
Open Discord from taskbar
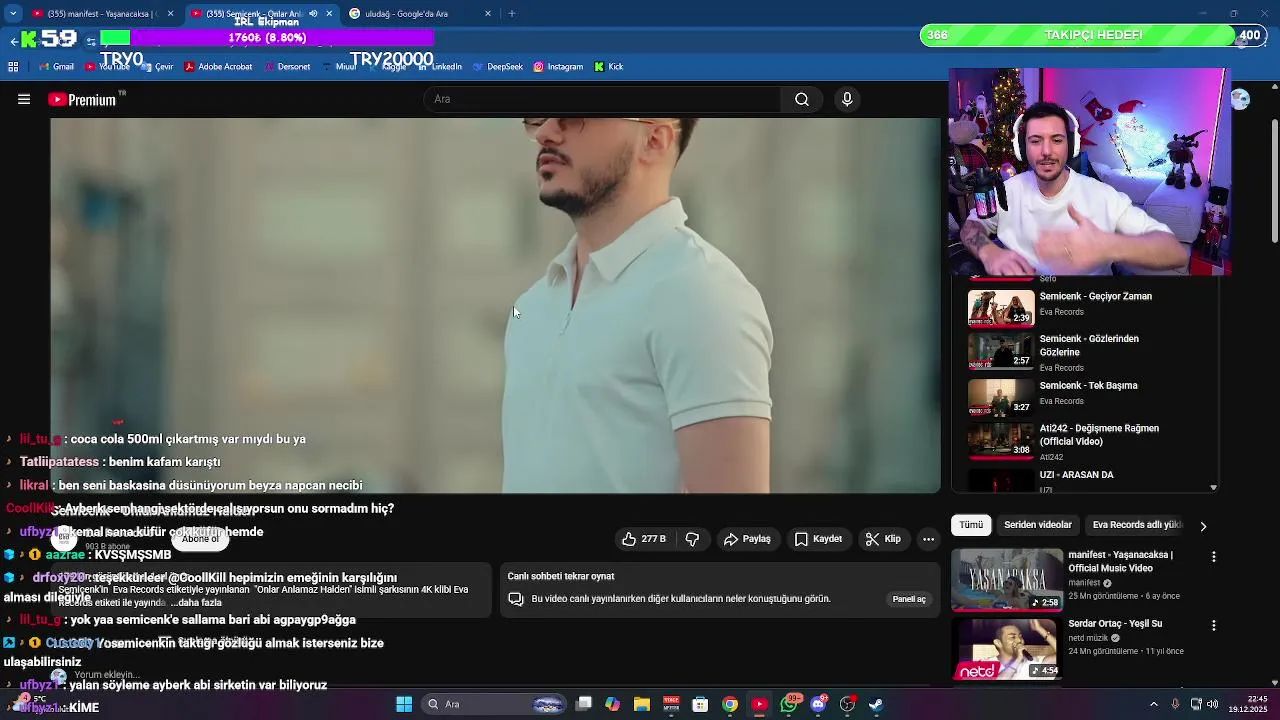click(x=818, y=705)
